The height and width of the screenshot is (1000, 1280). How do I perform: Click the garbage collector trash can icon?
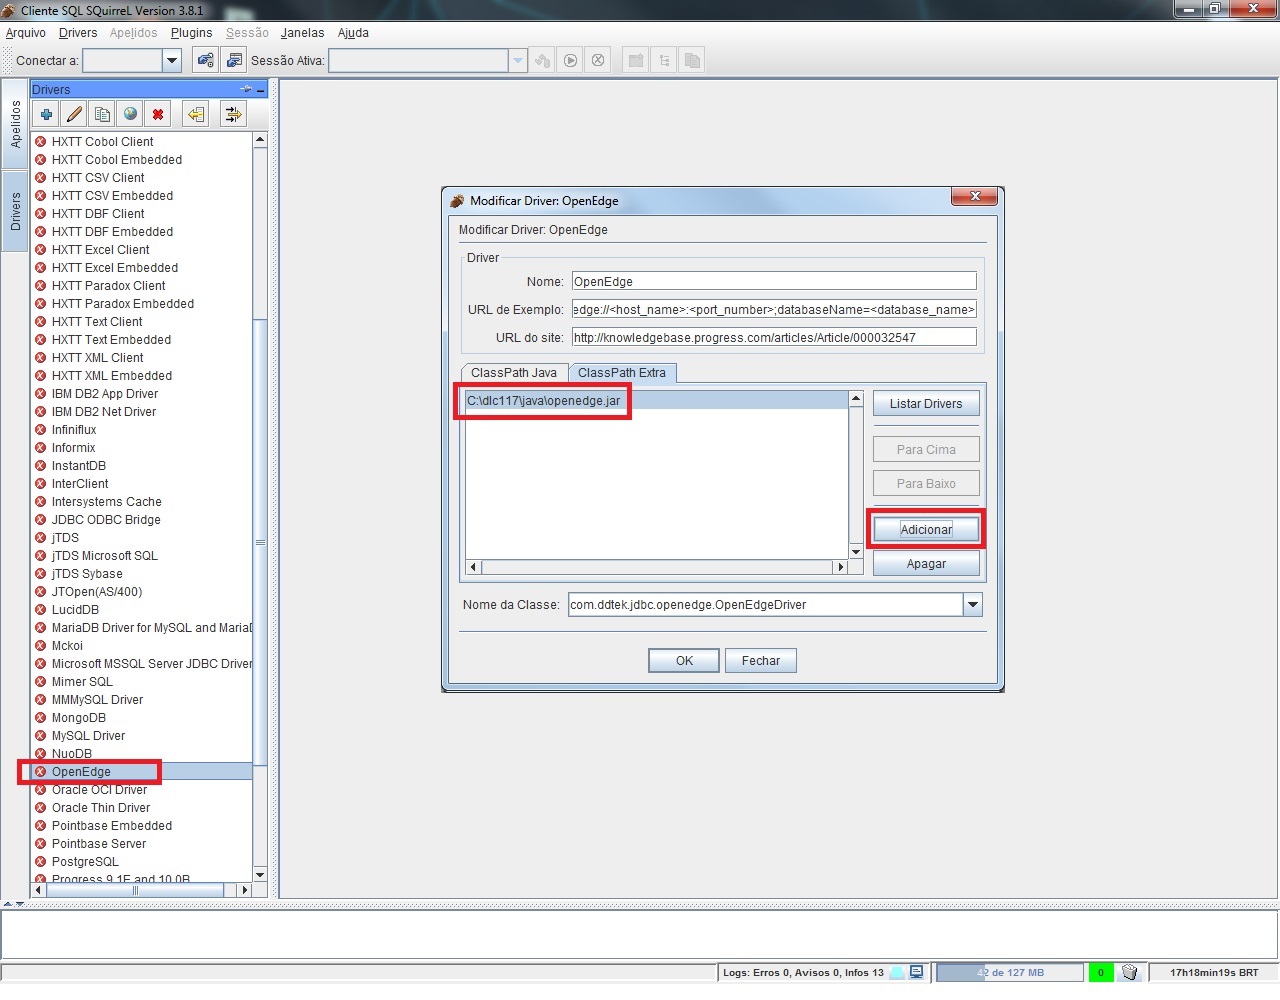pos(1129,972)
